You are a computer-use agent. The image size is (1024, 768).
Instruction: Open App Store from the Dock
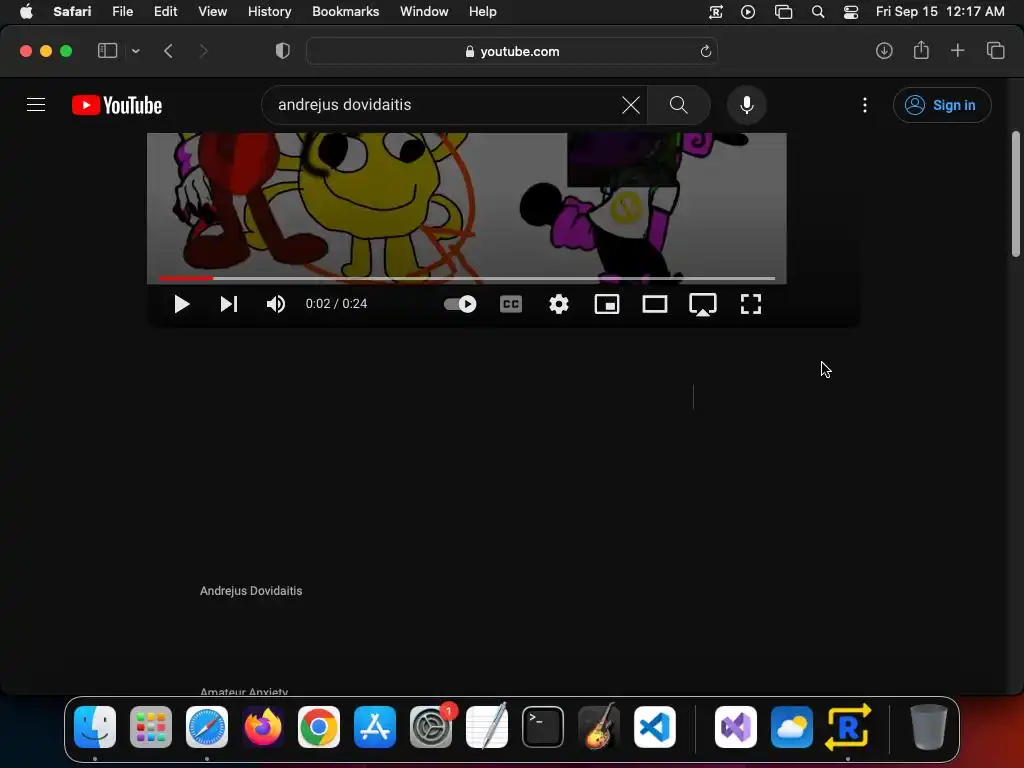(375, 727)
